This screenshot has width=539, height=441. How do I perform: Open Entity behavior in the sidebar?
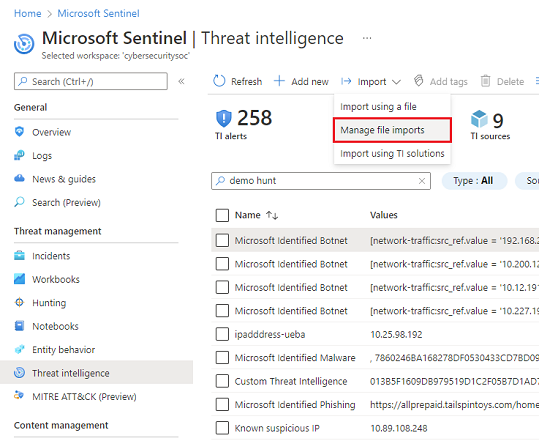tap(64, 350)
